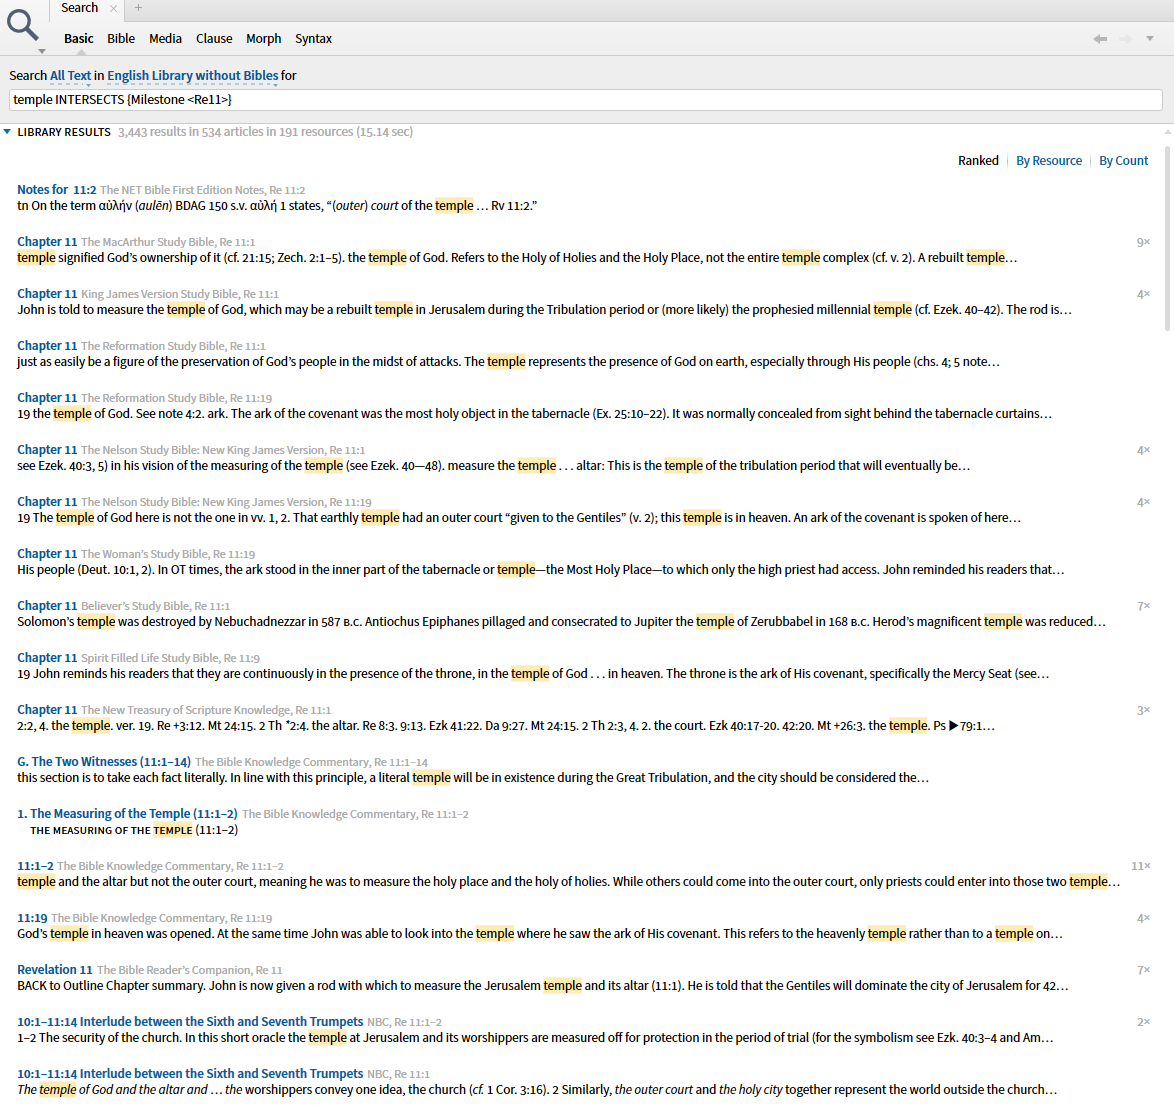Open Woman's Study Bible Chapter 11 result
This screenshot has width=1174, height=1105.
[x=47, y=554]
